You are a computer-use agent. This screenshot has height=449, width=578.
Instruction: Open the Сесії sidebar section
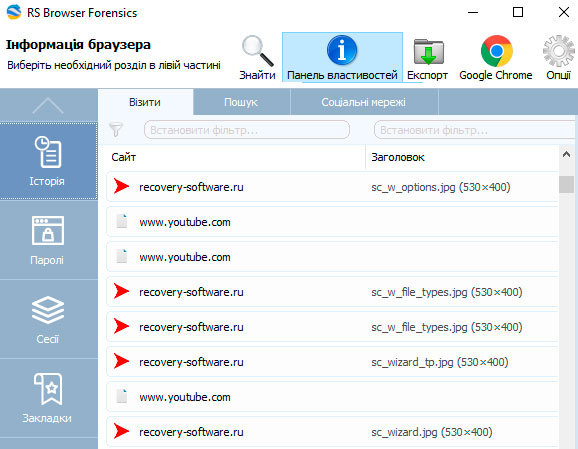48,319
